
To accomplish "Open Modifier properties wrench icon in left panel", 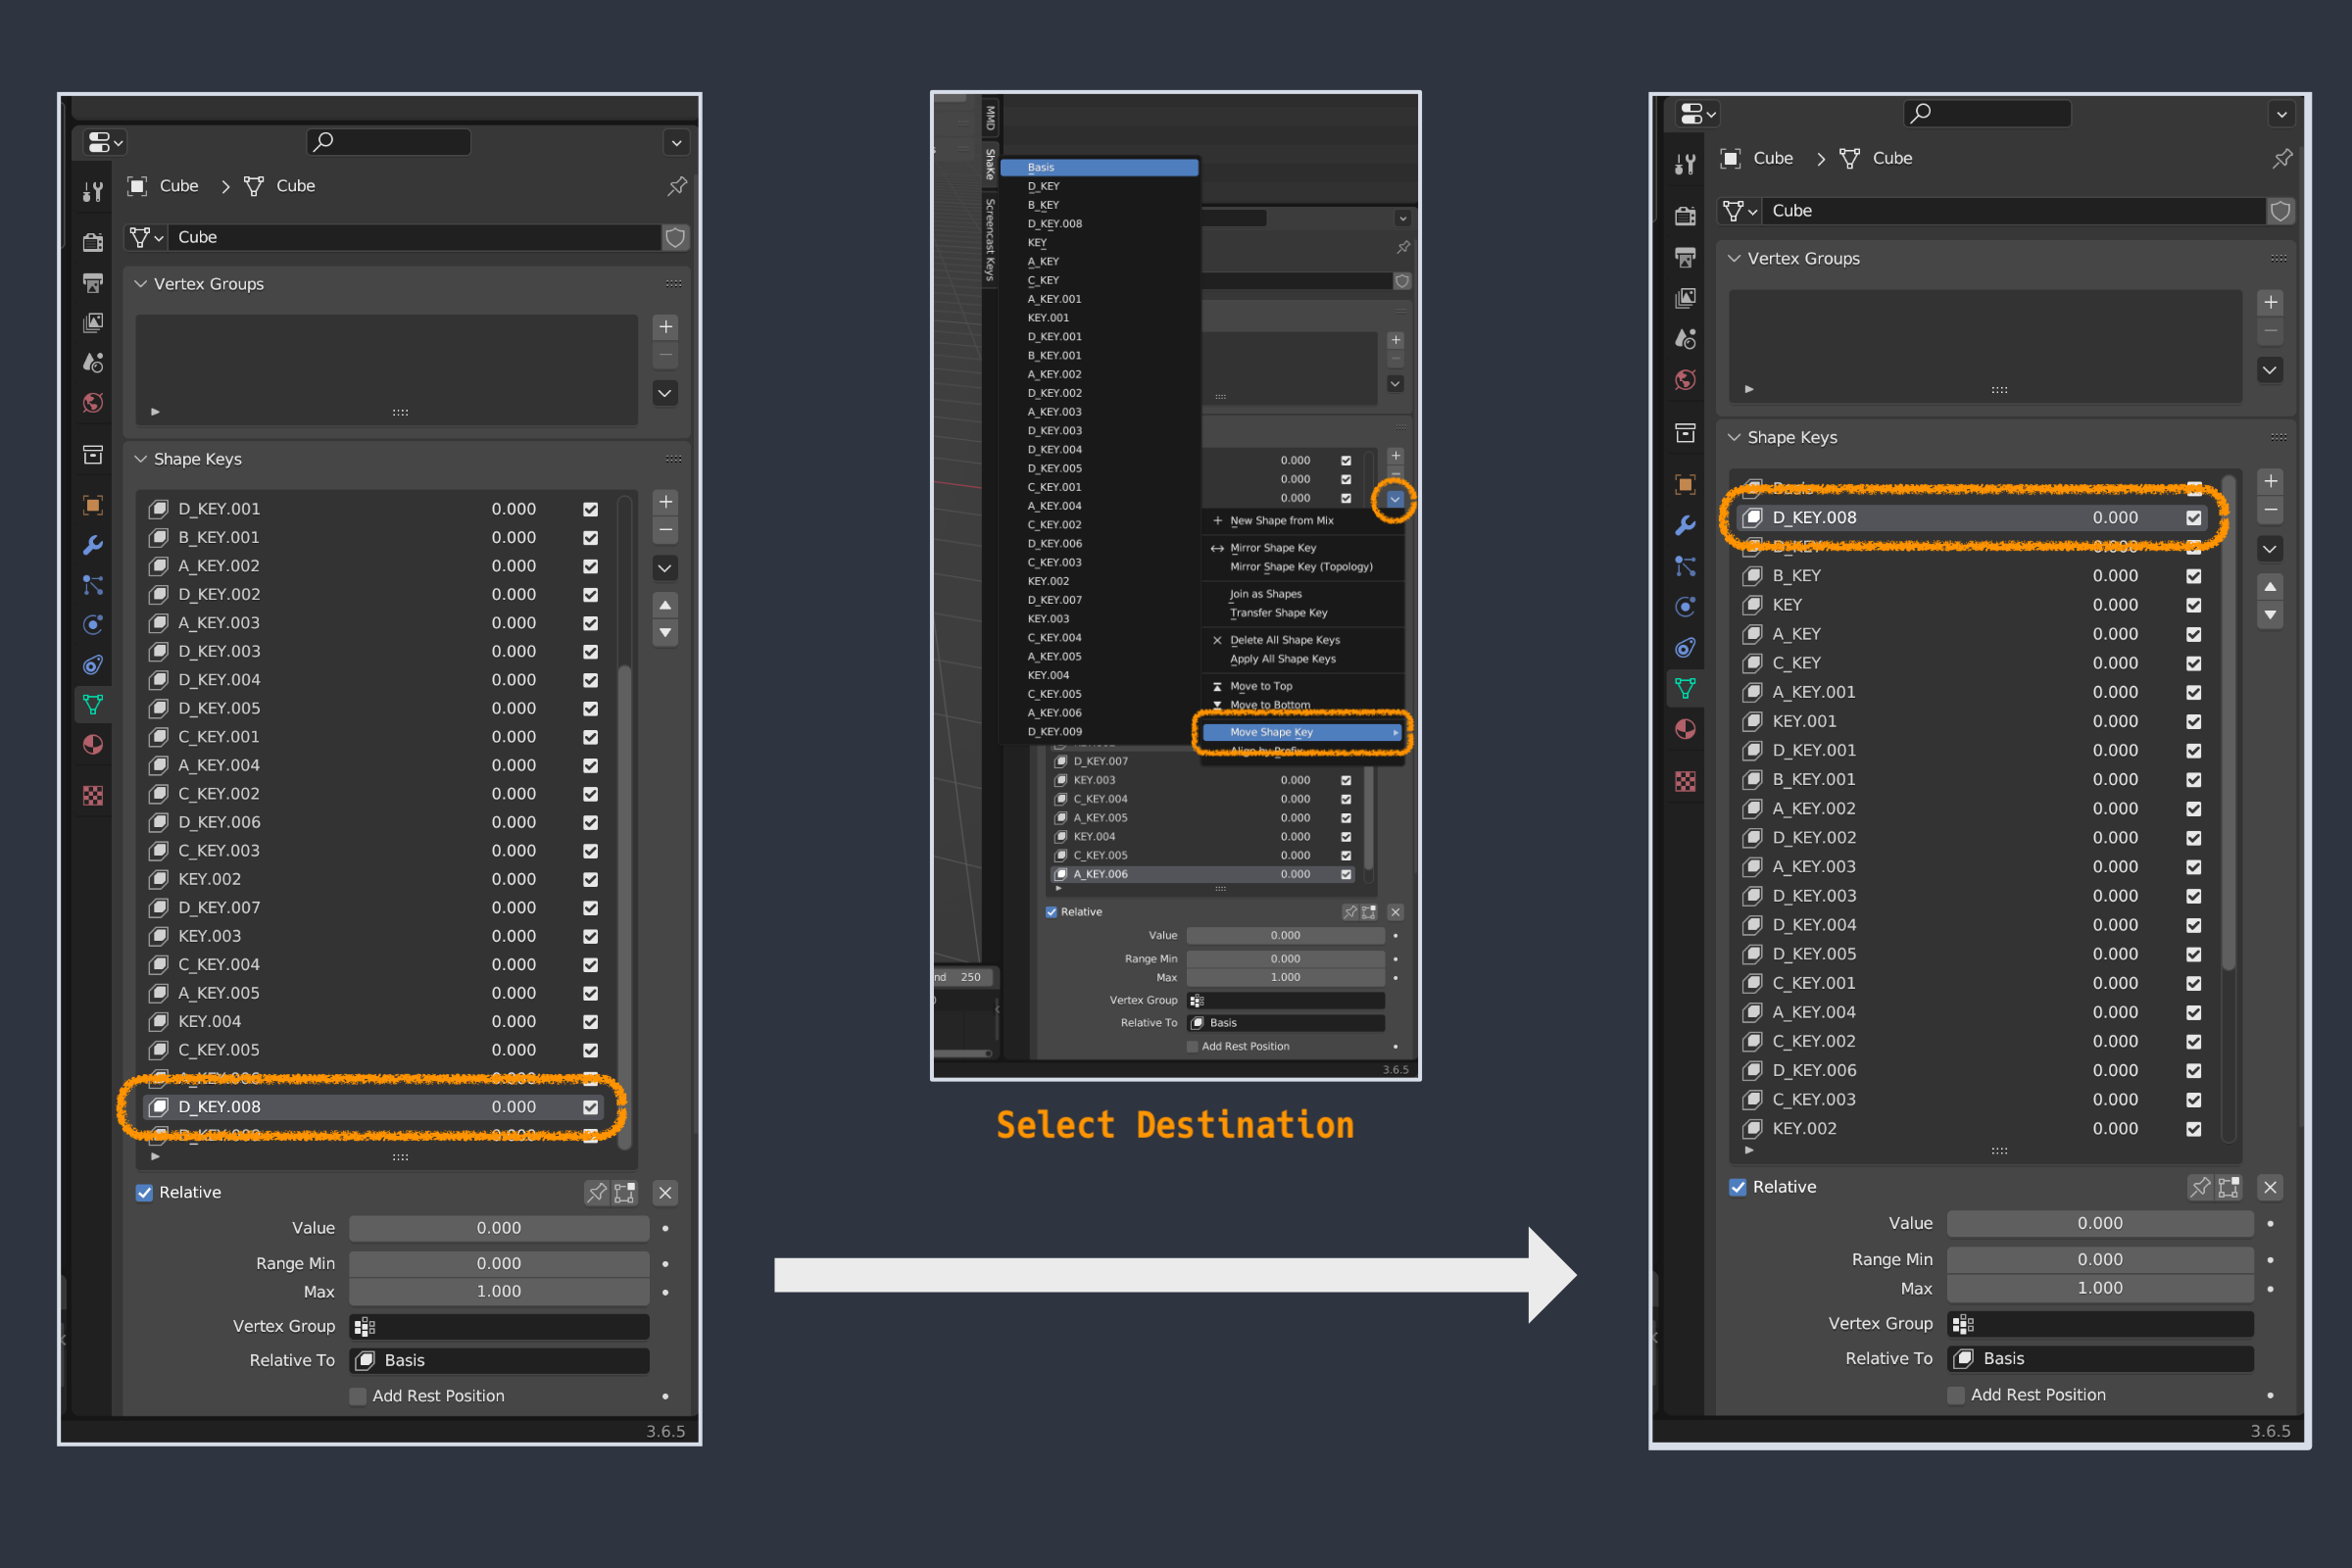I will tap(93, 545).
